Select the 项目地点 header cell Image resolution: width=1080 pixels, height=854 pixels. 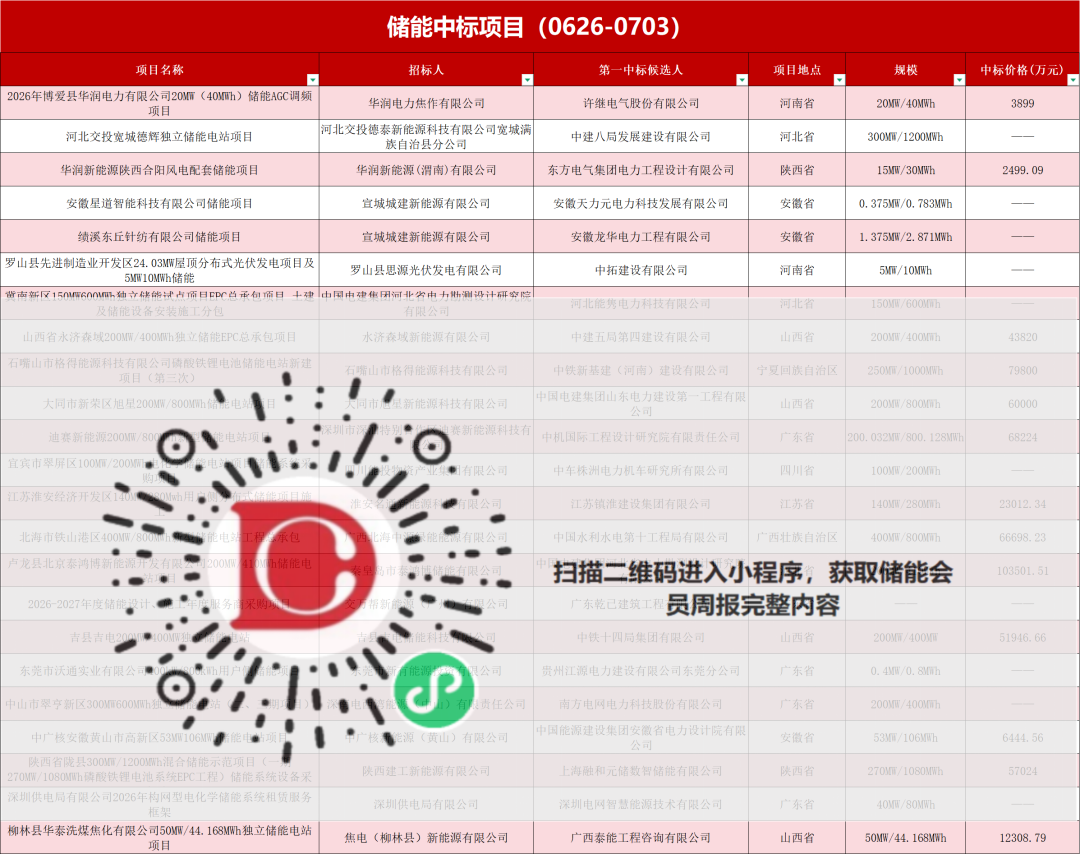coord(797,70)
